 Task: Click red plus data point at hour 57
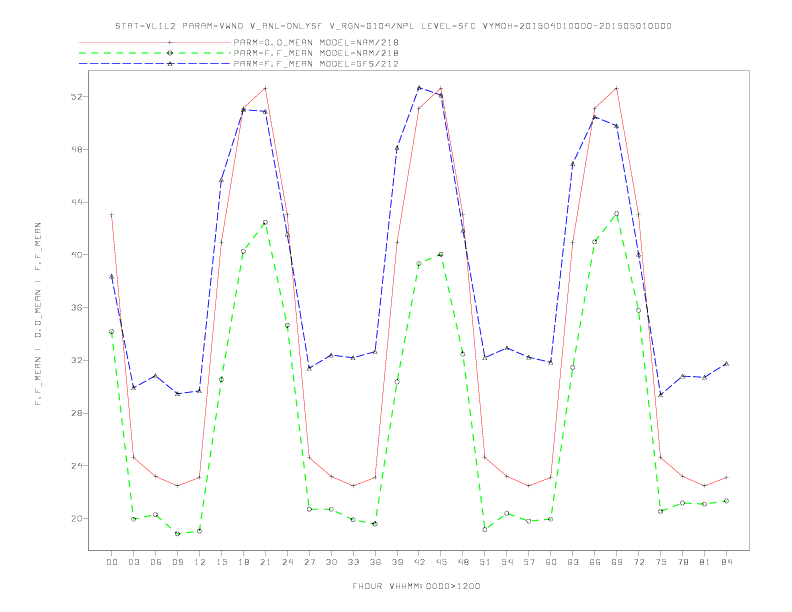[x=529, y=486]
